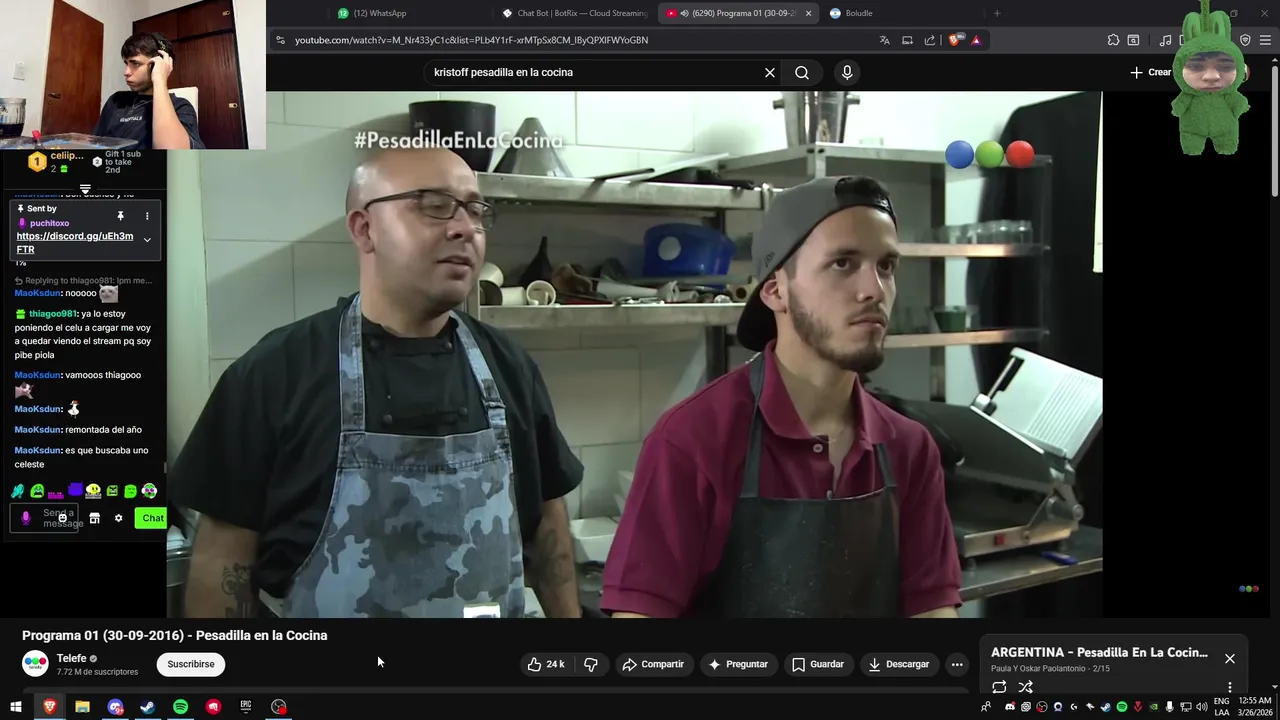This screenshot has width=1280, height=720.
Task: Translate page icon in address bar
Action: 884,40
